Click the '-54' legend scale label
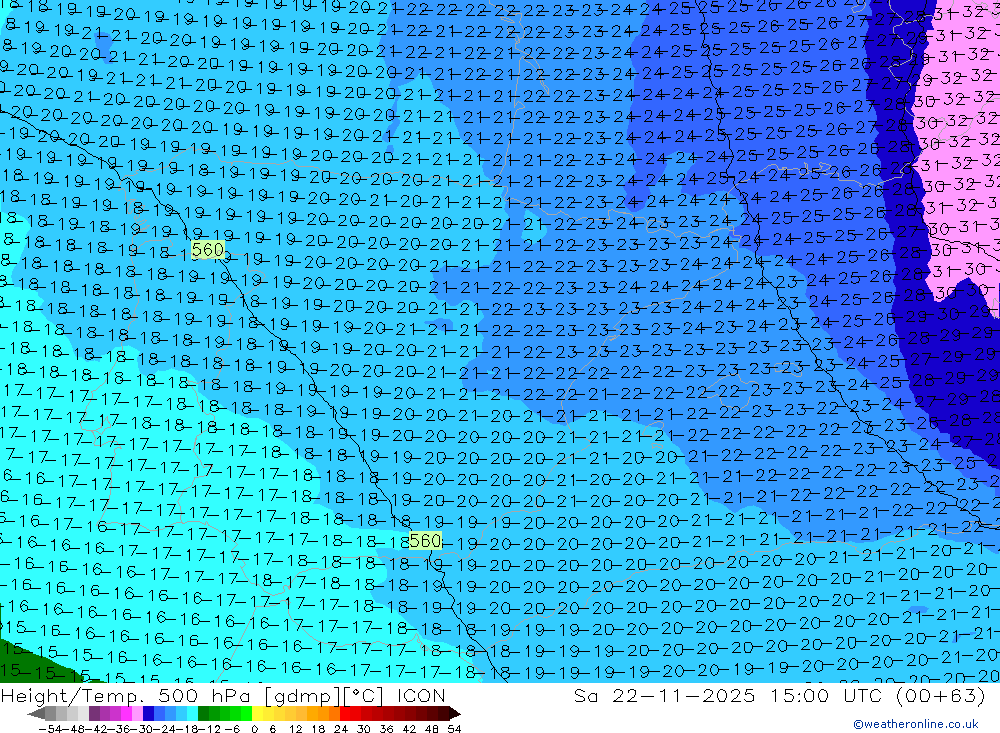This screenshot has height=733, width=1000. 50,729
